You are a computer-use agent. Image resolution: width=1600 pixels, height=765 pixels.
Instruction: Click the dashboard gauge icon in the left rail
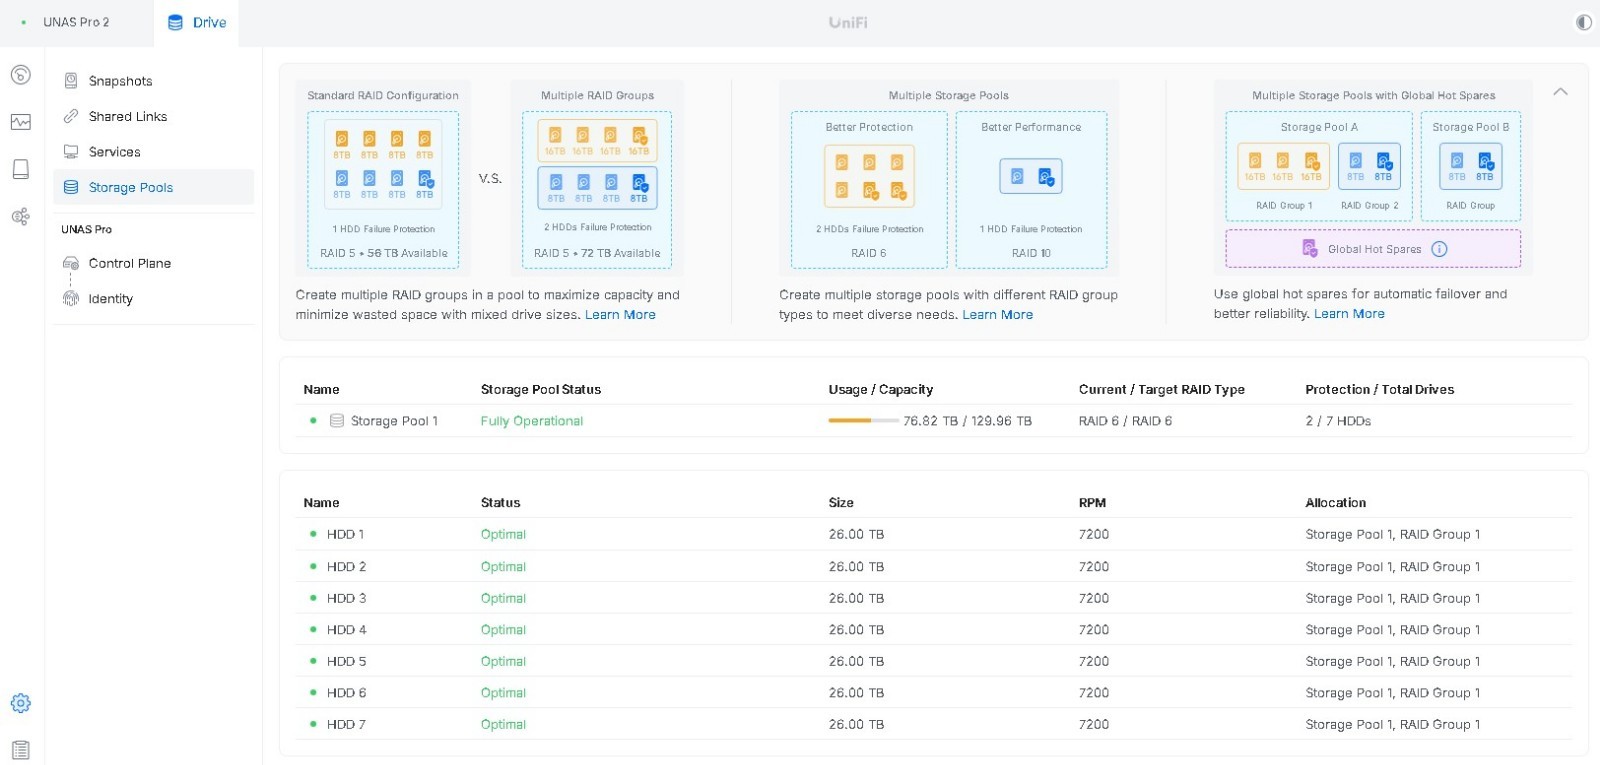click(20, 75)
